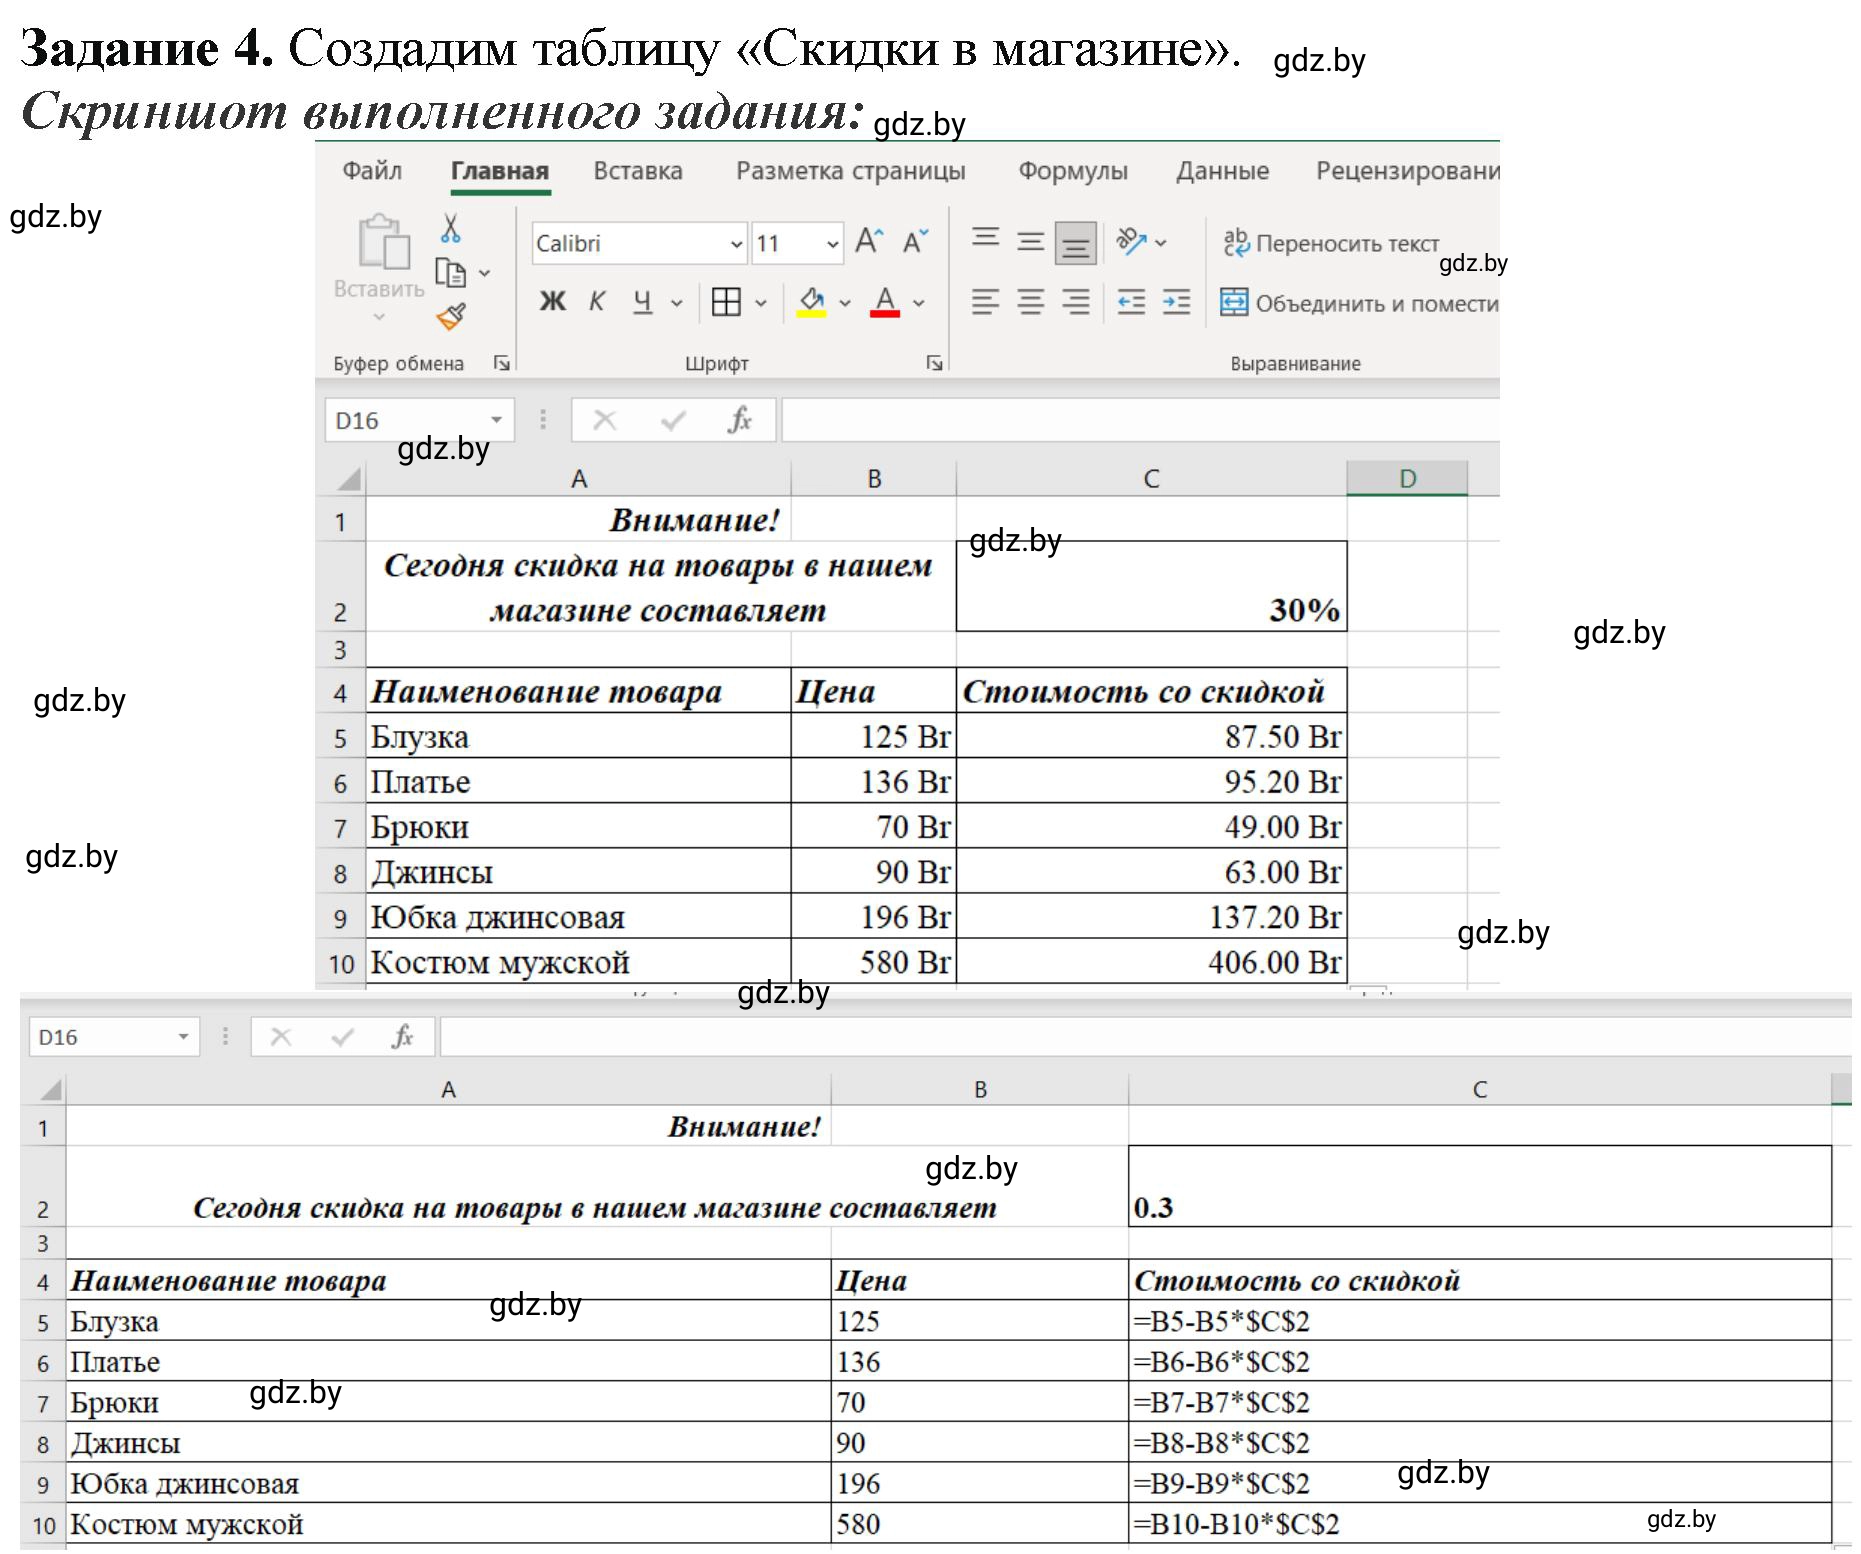
Task: Align text right
Action: [x=1076, y=301]
